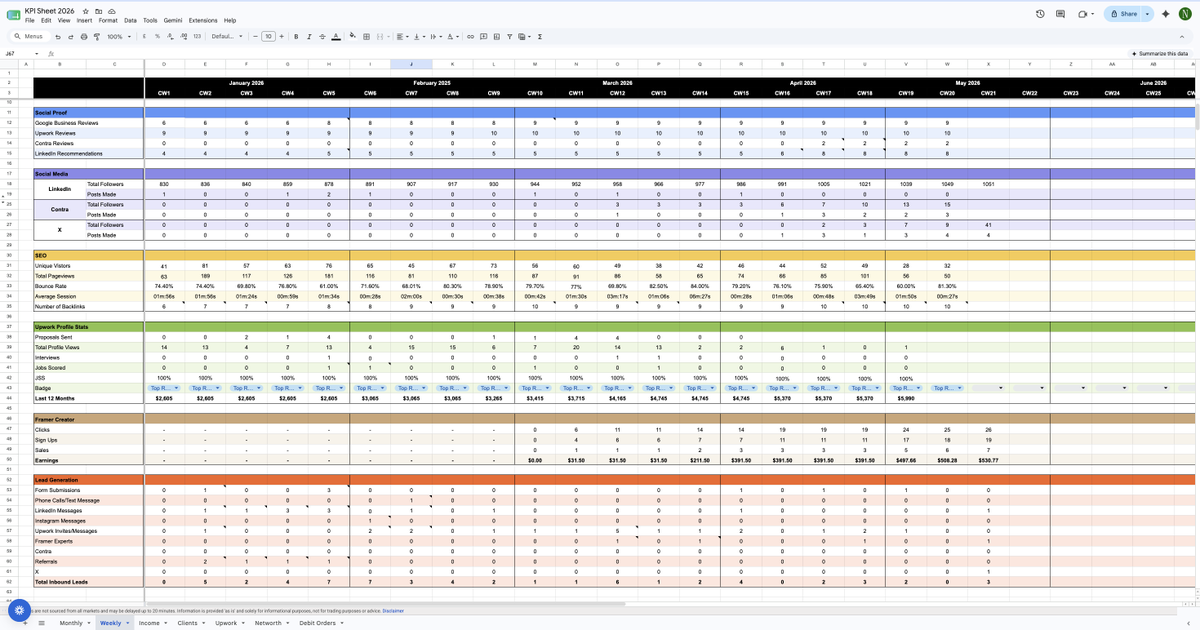This screenshot has width=1200, height=630.
Task: Open the Insert menu
Action: 84,20
